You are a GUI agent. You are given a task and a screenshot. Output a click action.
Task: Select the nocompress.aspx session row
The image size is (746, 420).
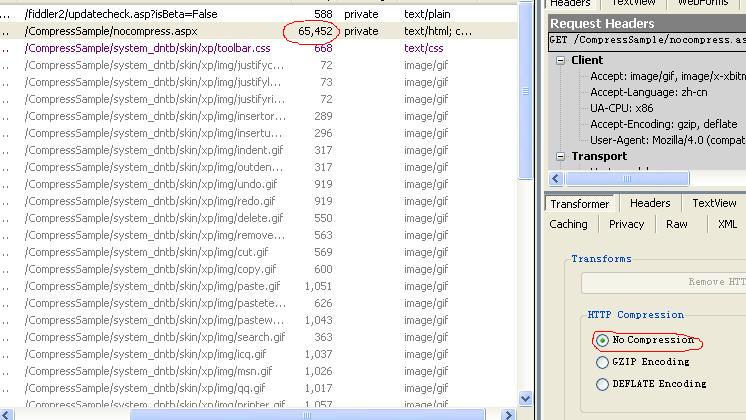[x=110, y=31]
